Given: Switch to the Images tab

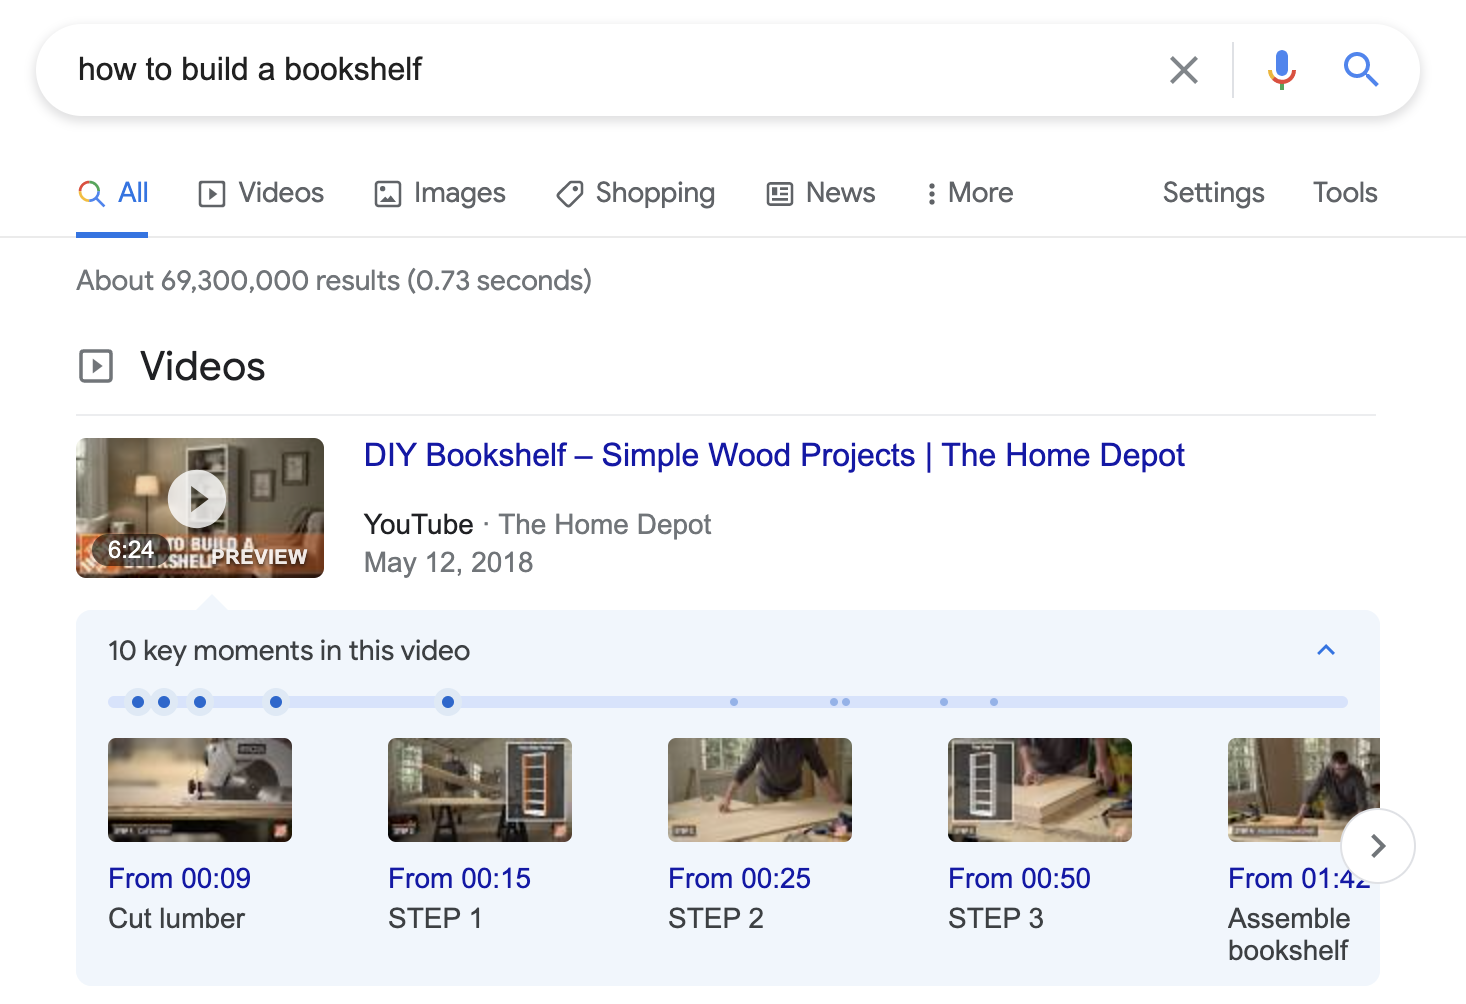Looking at the screenshot, I should (440, 193).
